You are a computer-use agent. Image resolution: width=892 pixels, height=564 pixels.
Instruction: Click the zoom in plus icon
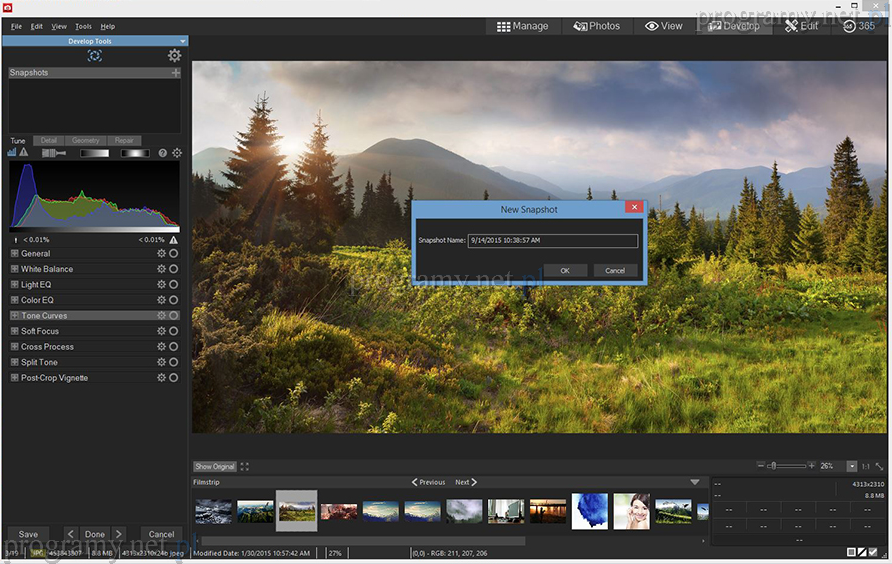point(812,466)
